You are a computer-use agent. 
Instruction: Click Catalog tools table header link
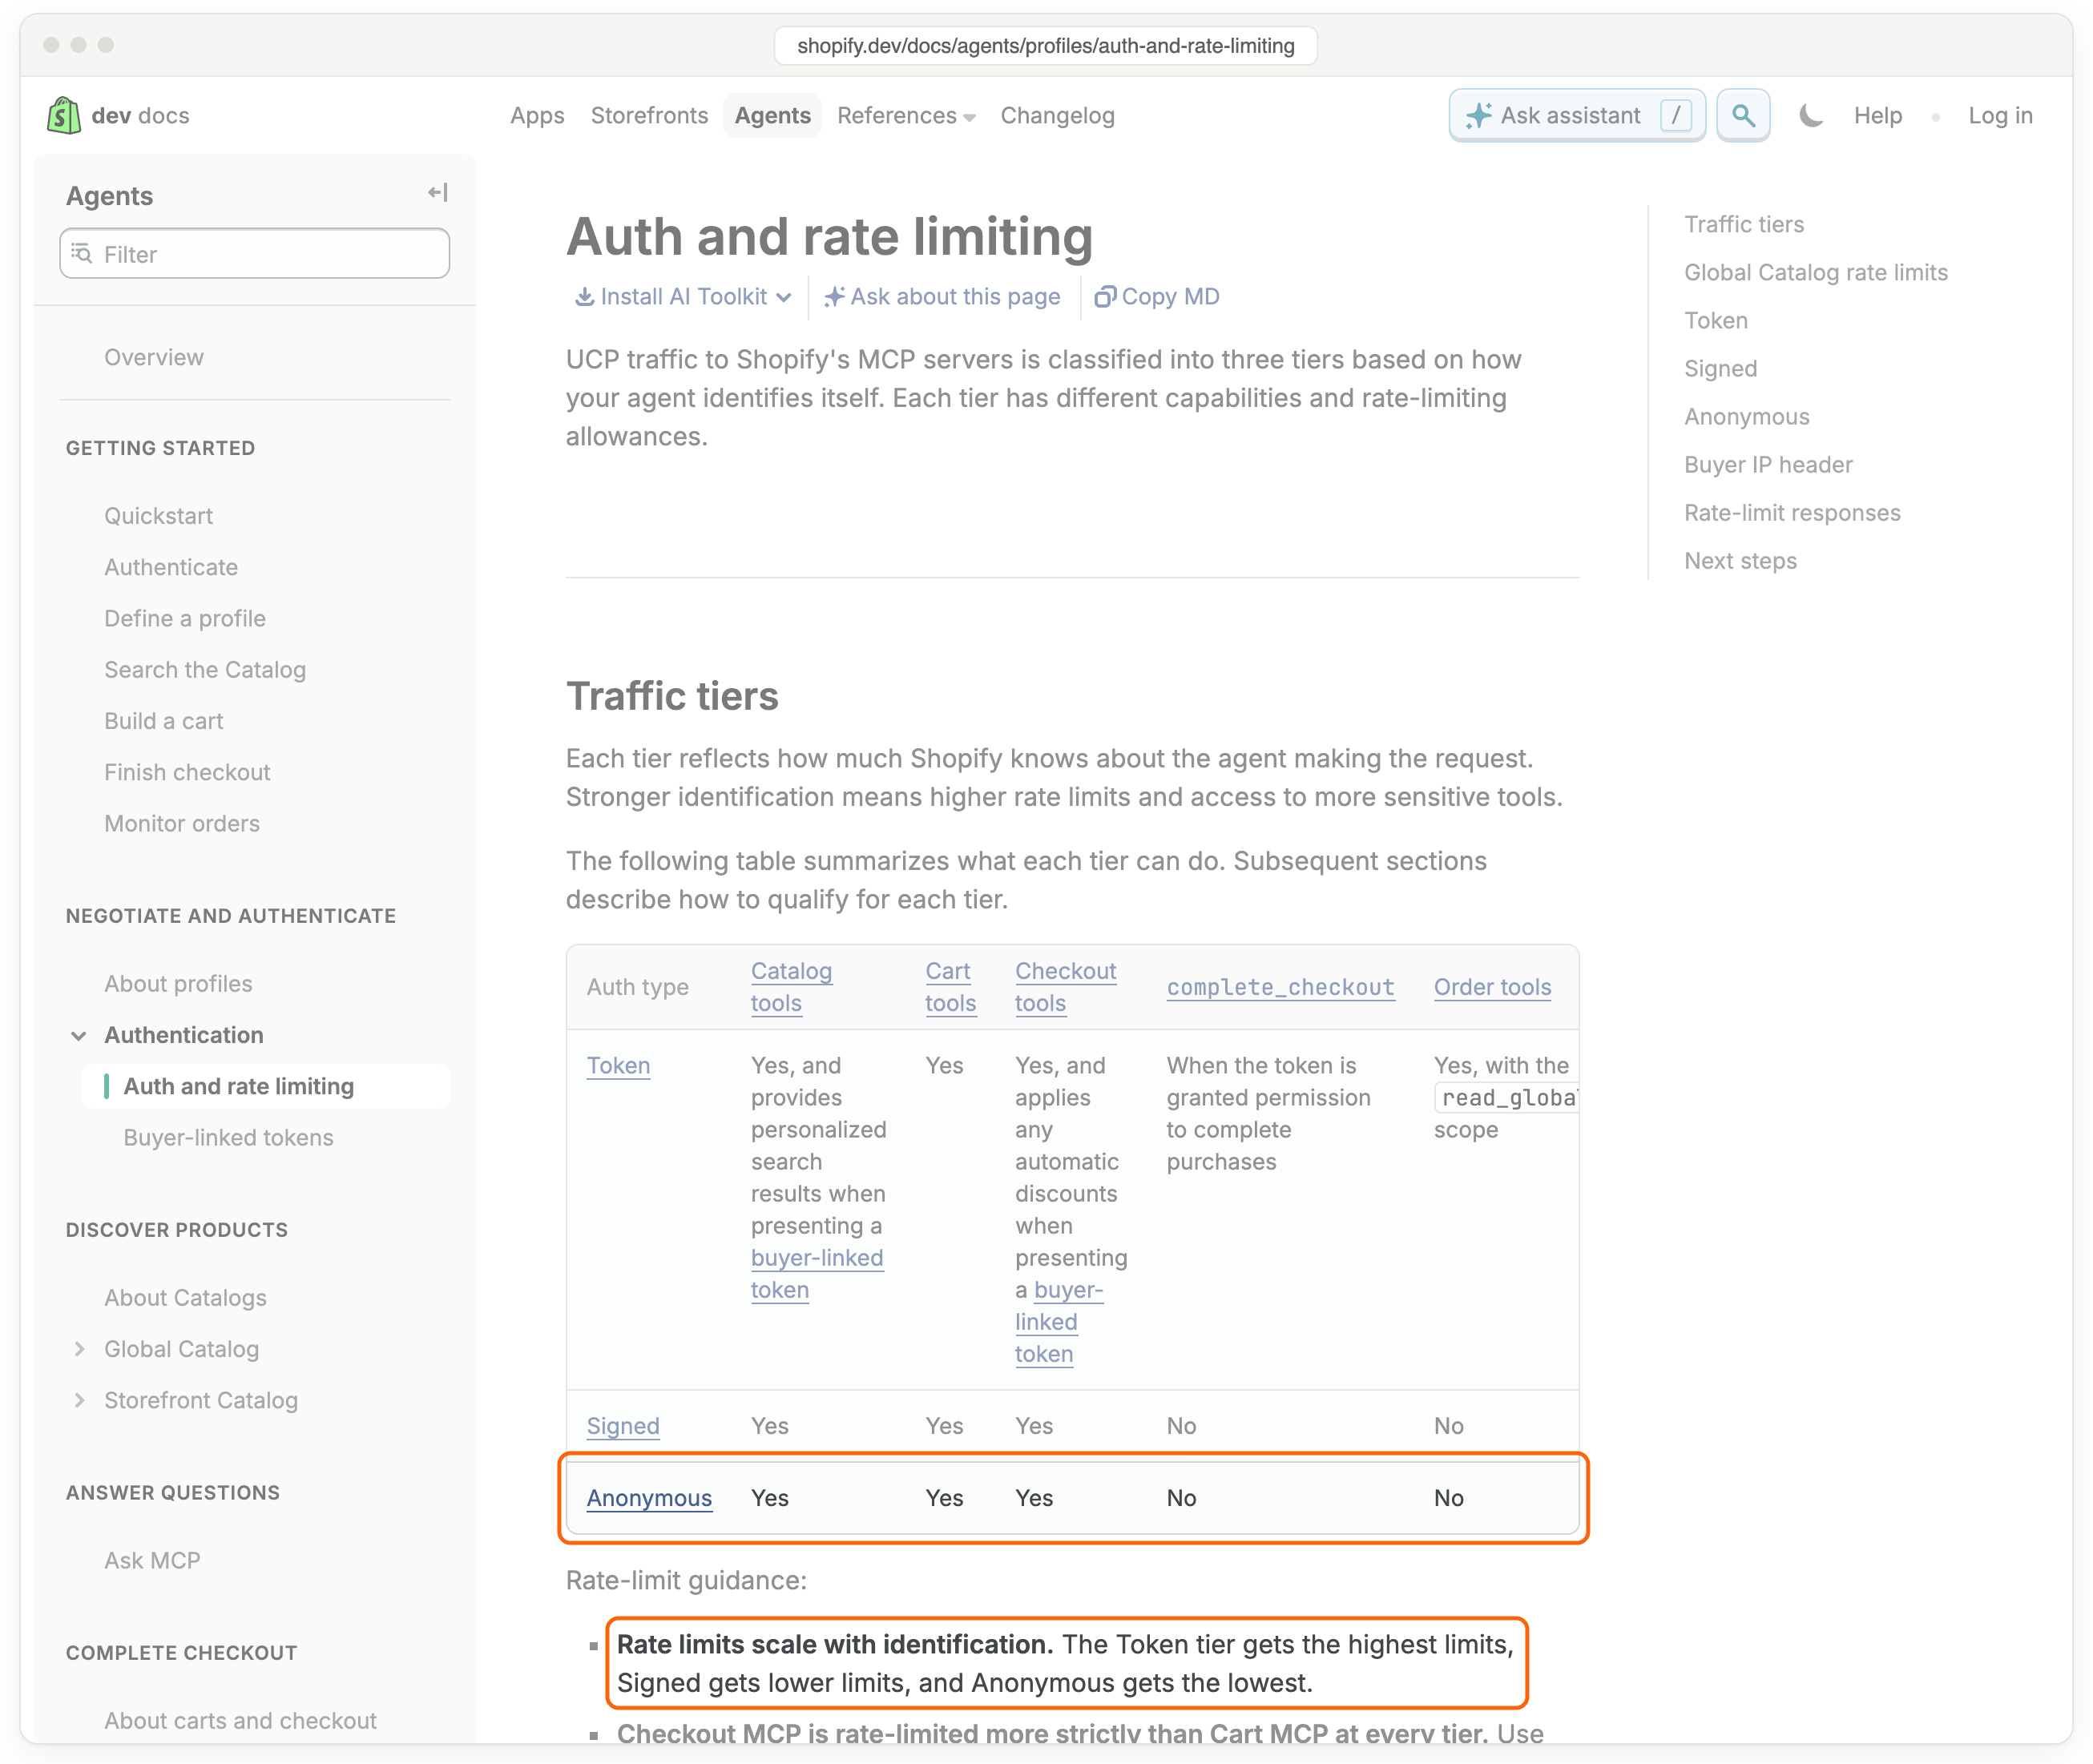click(791, 987)
